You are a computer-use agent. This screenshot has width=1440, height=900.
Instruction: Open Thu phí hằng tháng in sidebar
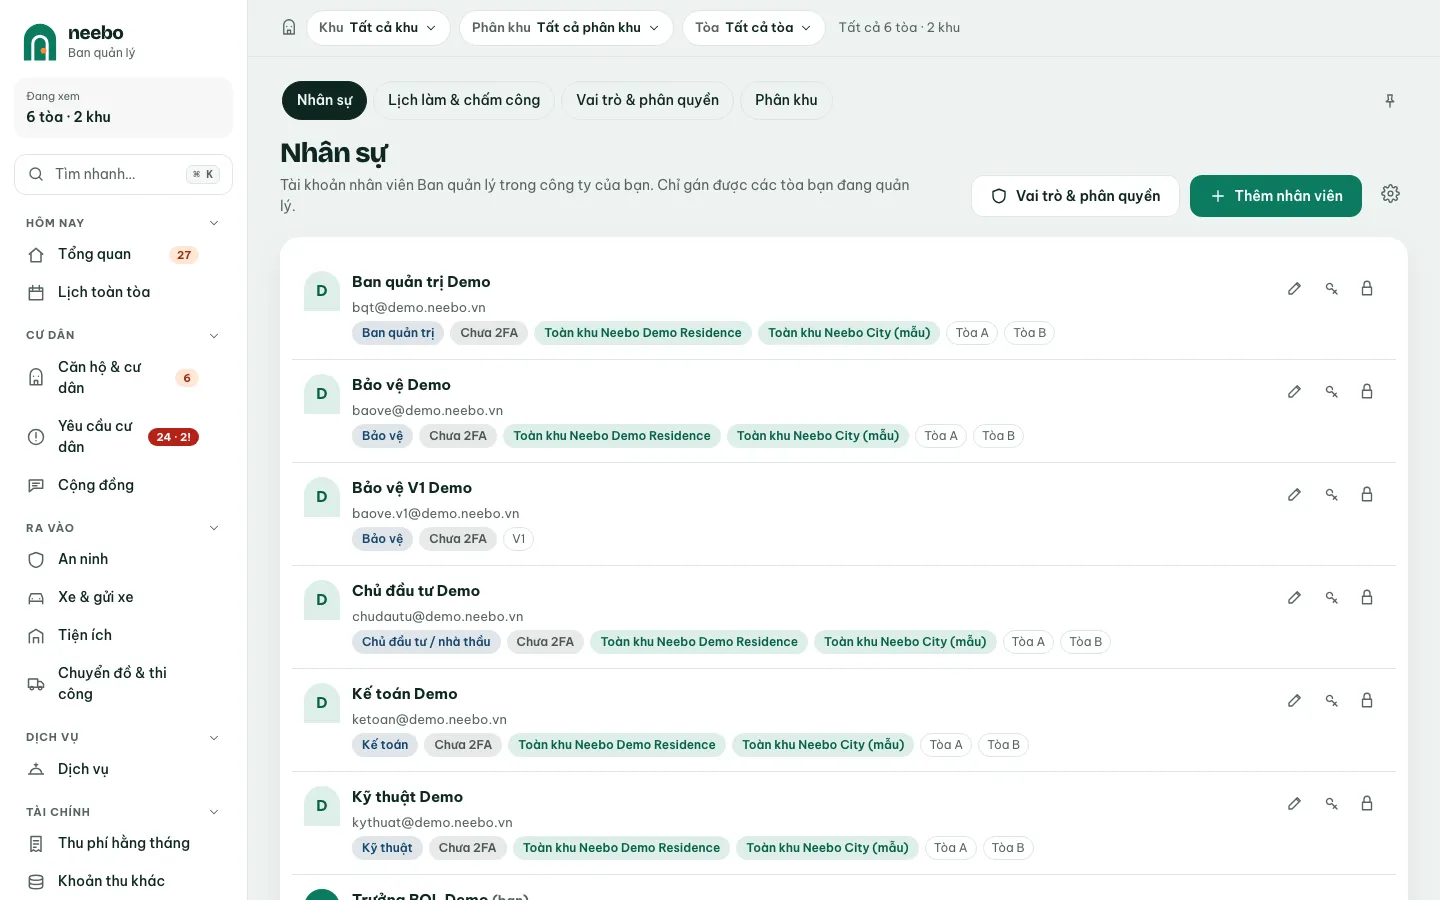tap(123, 843)
